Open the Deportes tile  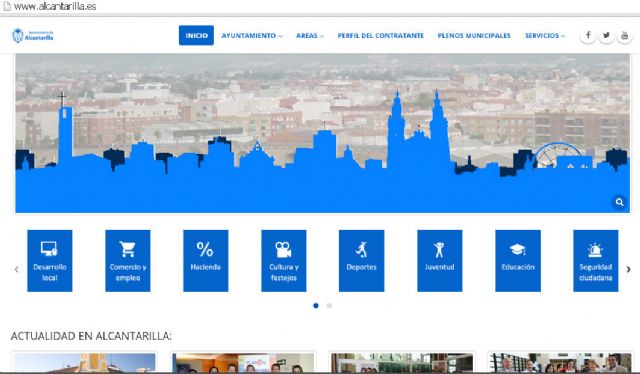point(362,261)
